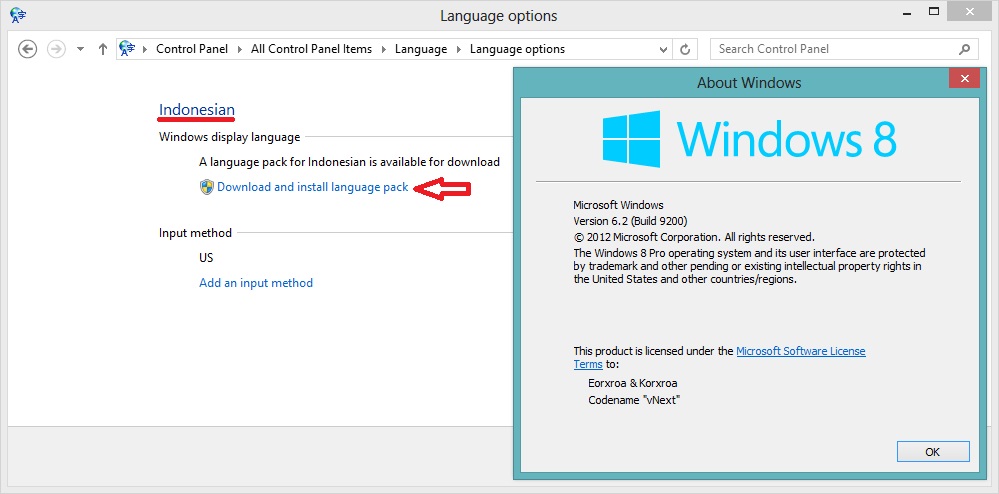Click the shield icon beside download link
The width and height of the screenshot is (999, 494).
click(206, 187)
